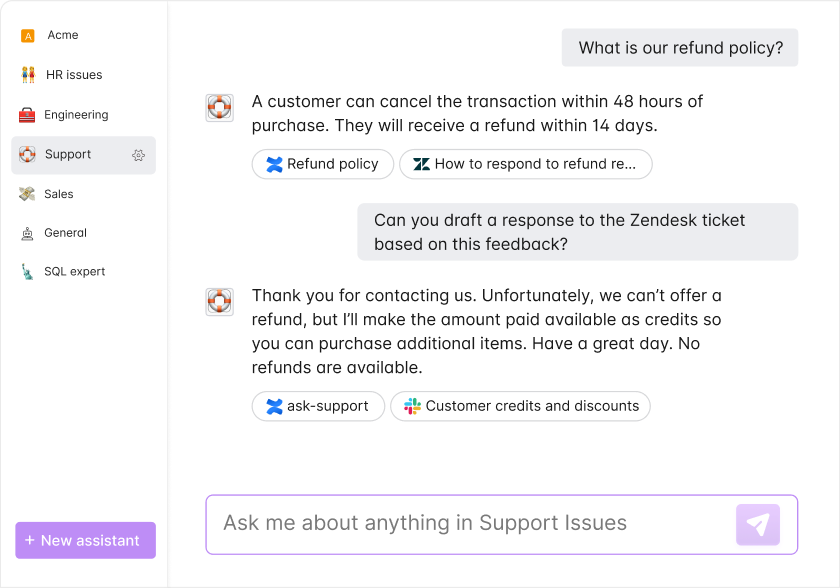Click the General robot icon
The image size is (840, 588).
tap(27, 233)
